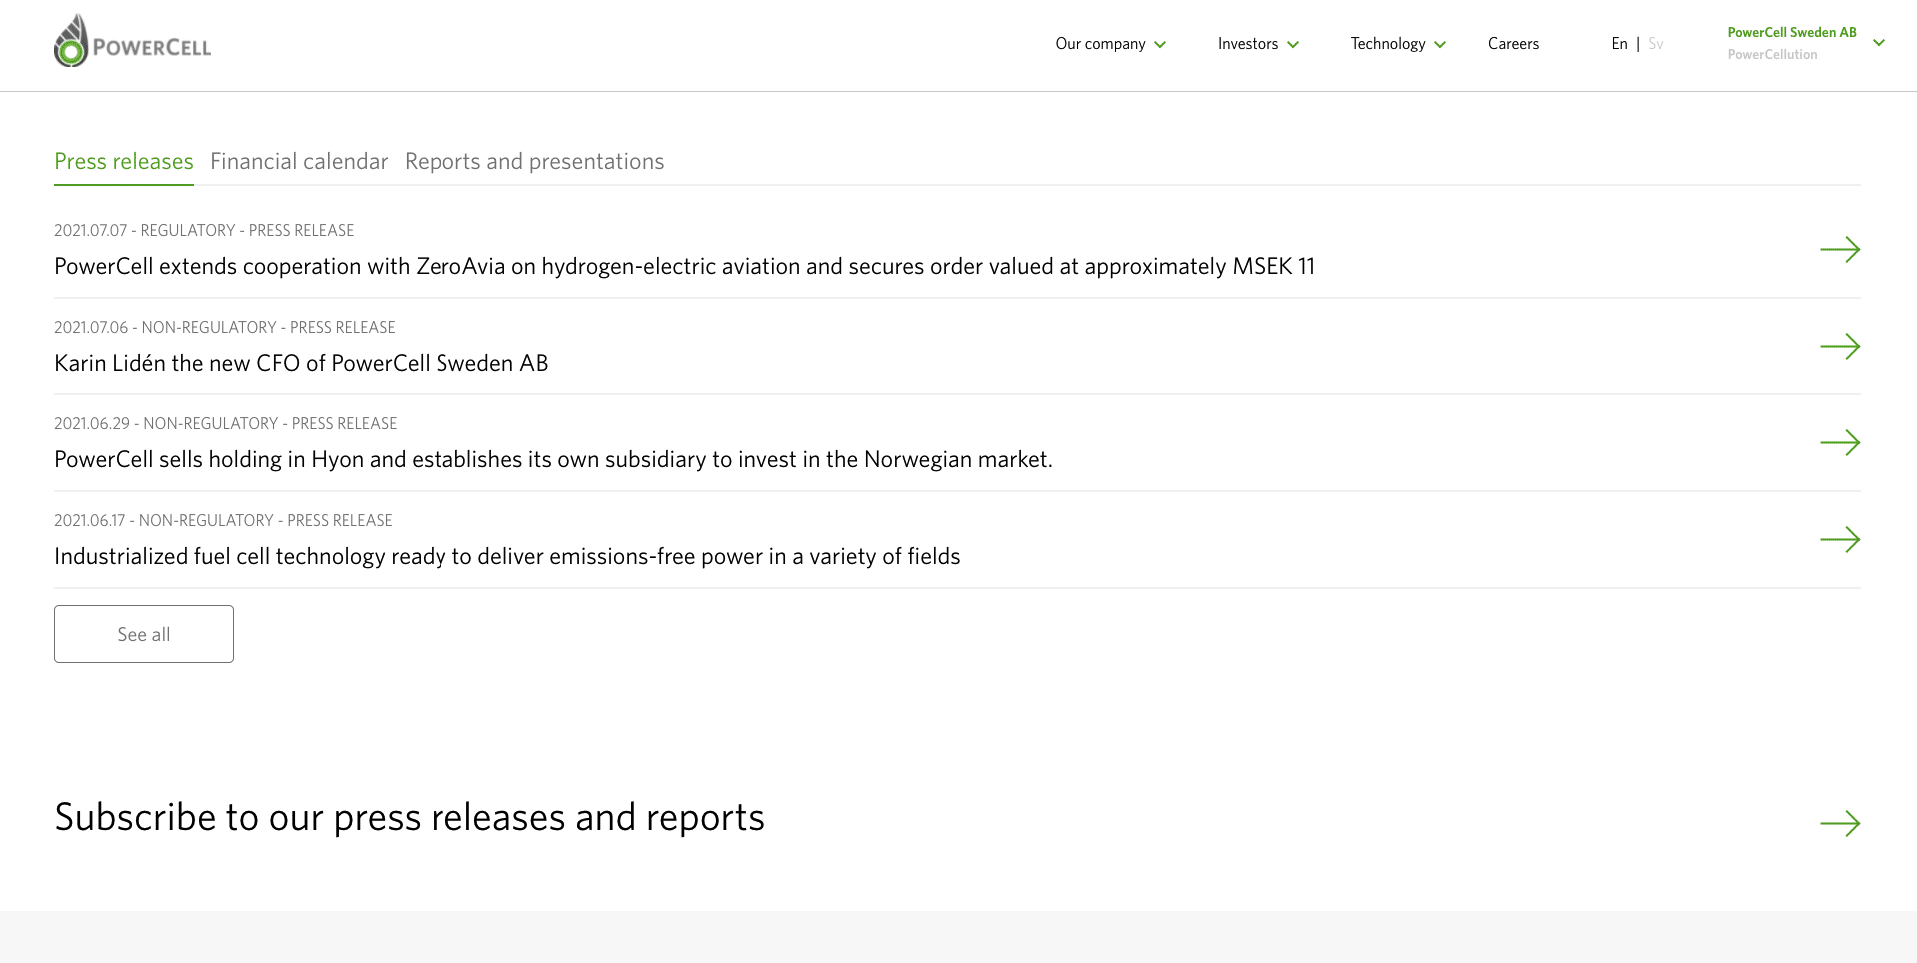The image size is (1917, 963).
Task: Switch to the Financial calendar tab
Action: [x=299, y=162]
